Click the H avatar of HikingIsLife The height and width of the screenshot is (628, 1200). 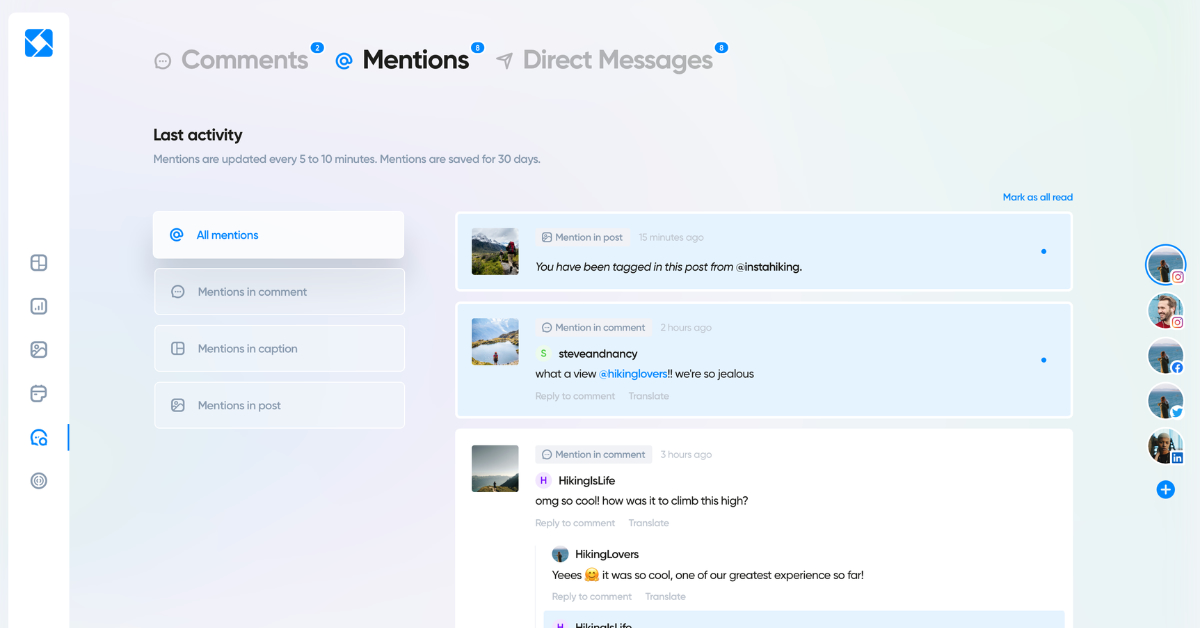click(543, 480)
